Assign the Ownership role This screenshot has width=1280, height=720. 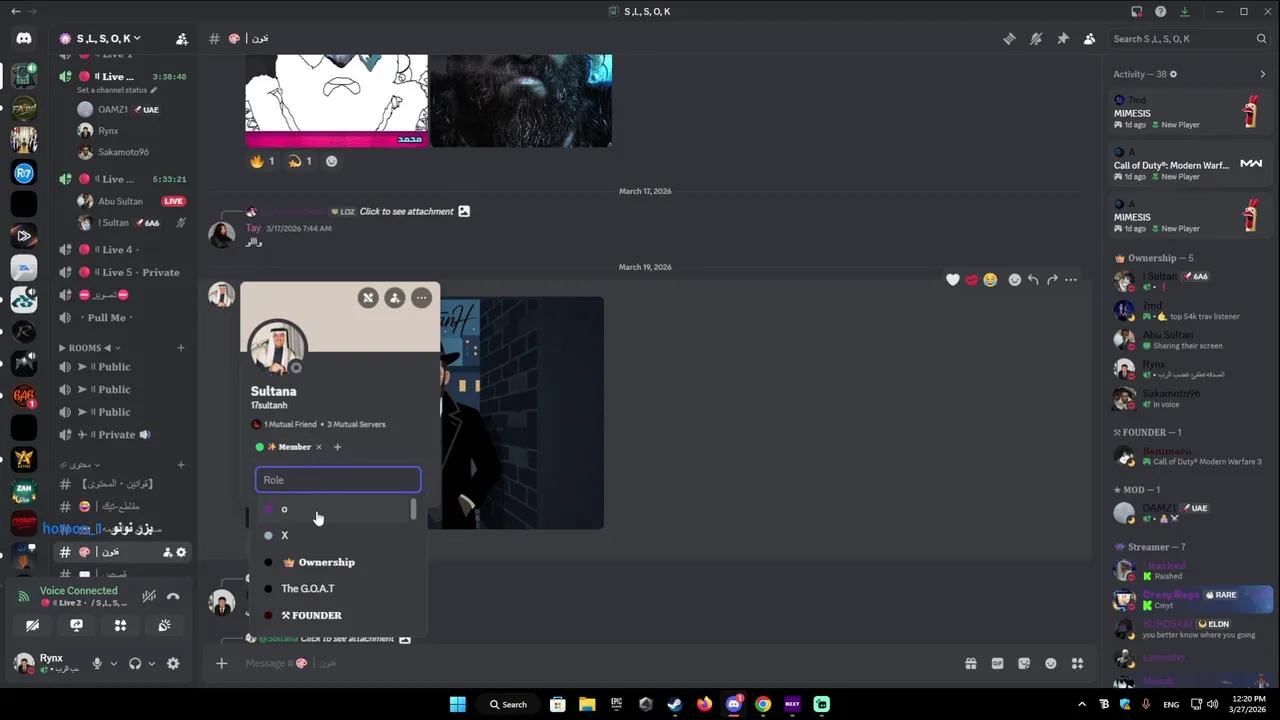point(334,562)
